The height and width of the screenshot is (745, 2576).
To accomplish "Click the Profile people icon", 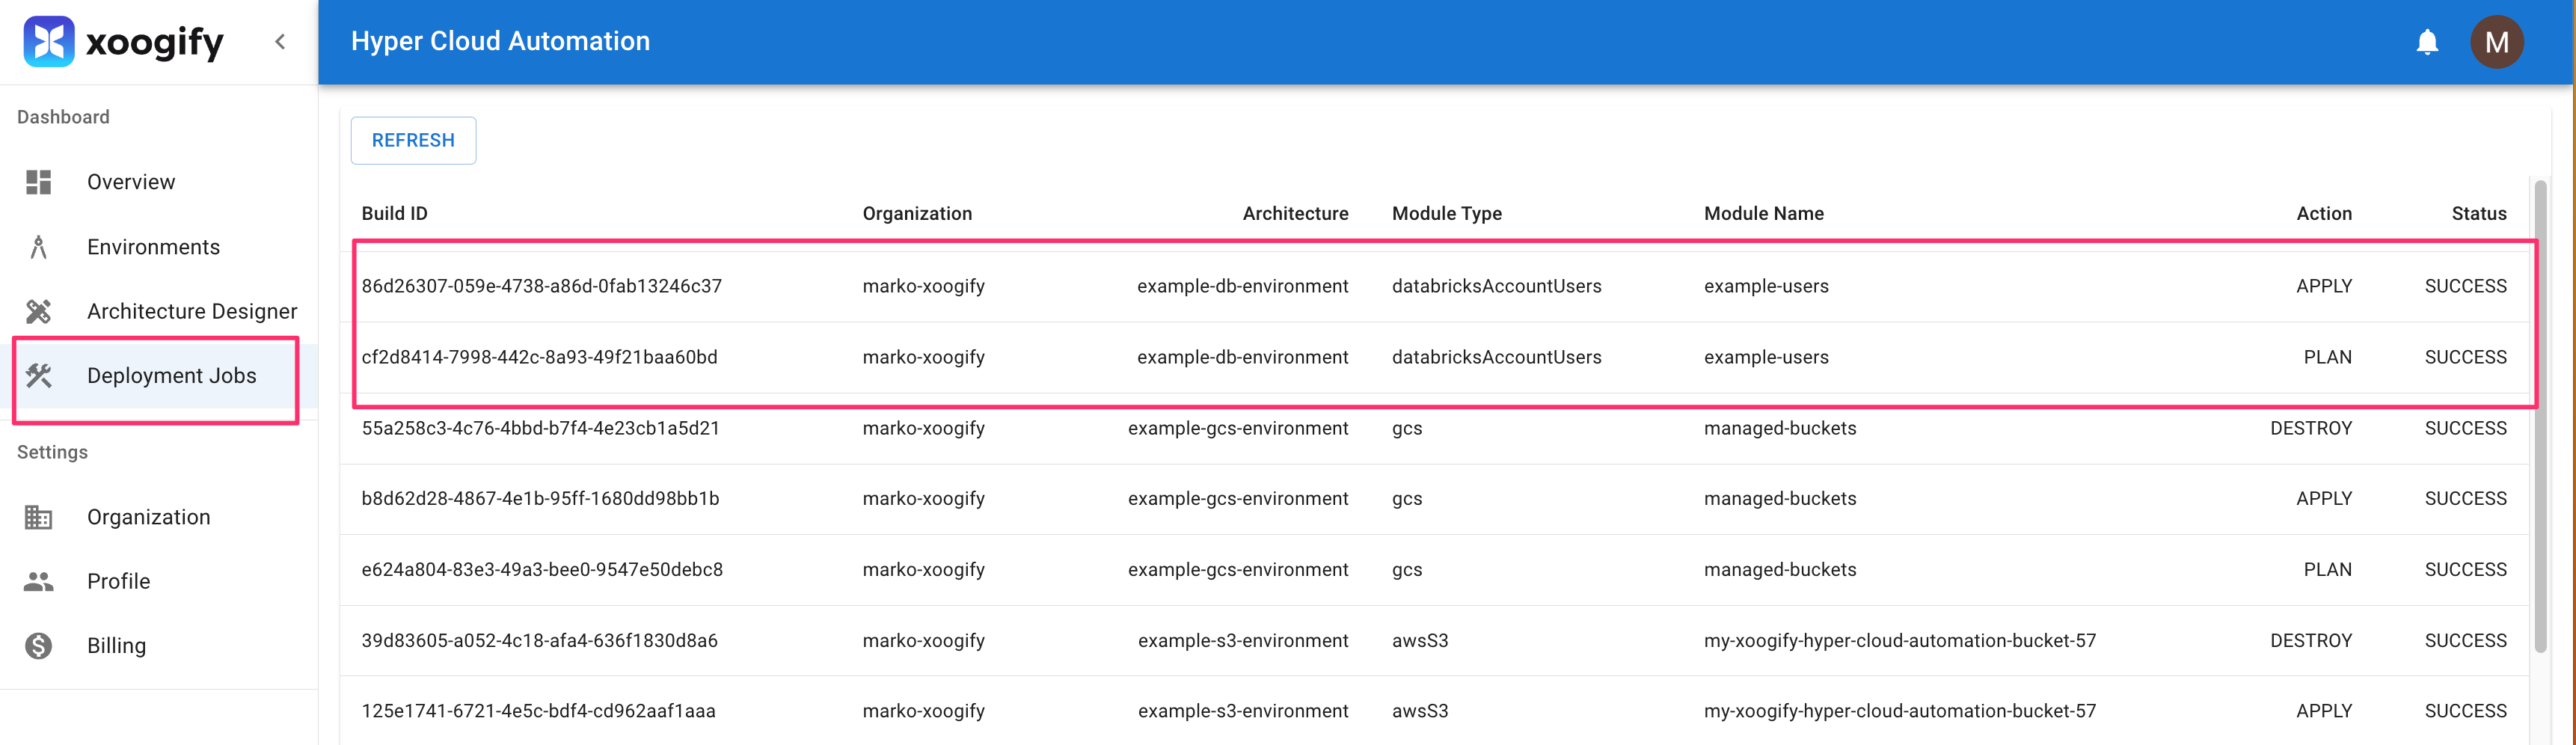I will tap(39, 581).
